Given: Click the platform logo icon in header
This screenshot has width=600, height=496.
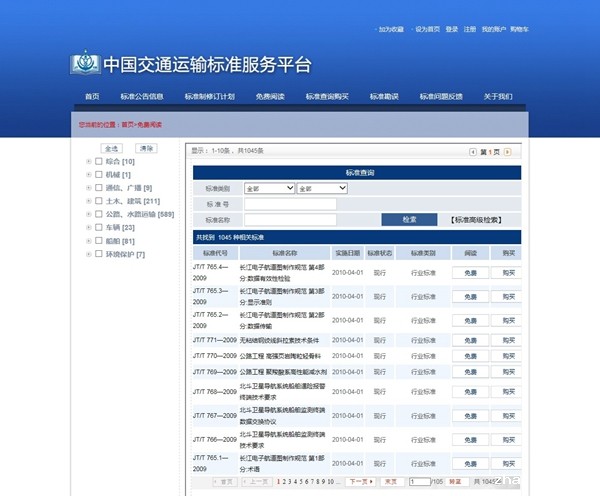Looking at the screenshot, I should (85, 64).
